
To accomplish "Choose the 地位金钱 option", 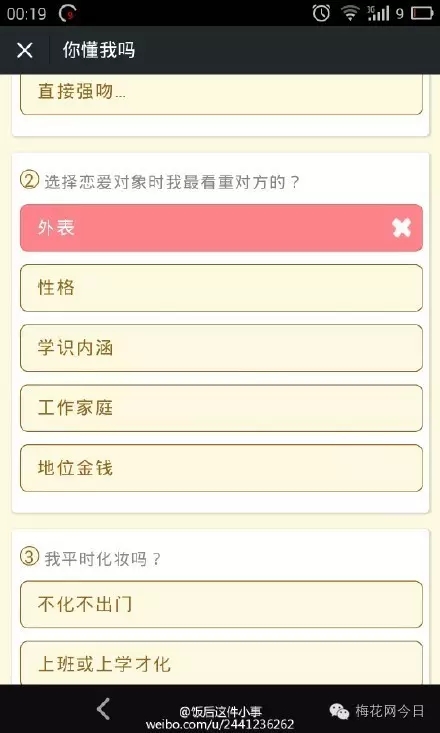I will 221,468.
